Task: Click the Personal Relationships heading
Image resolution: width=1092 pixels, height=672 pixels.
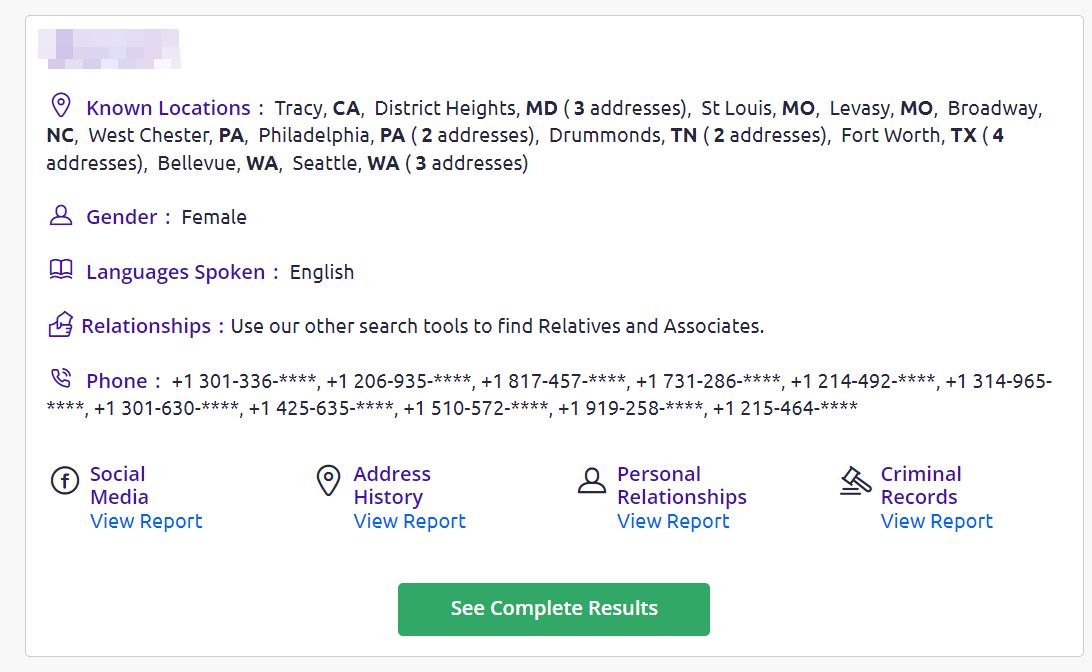Action: [x=682, y=485]
